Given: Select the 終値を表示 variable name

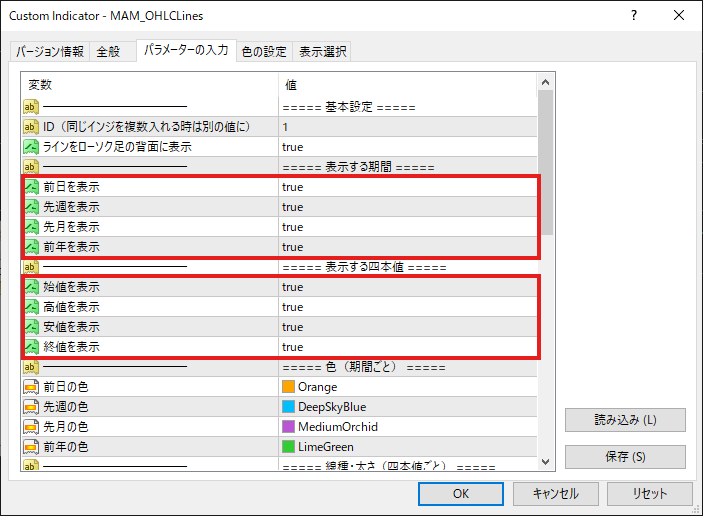Looking at the screenshot, I should point(71,347).
